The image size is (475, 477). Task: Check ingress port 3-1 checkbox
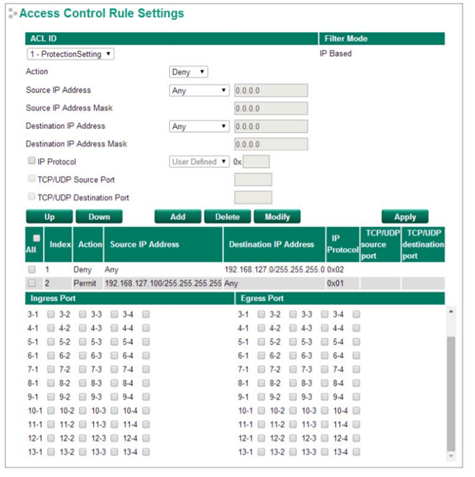(51, 314)
